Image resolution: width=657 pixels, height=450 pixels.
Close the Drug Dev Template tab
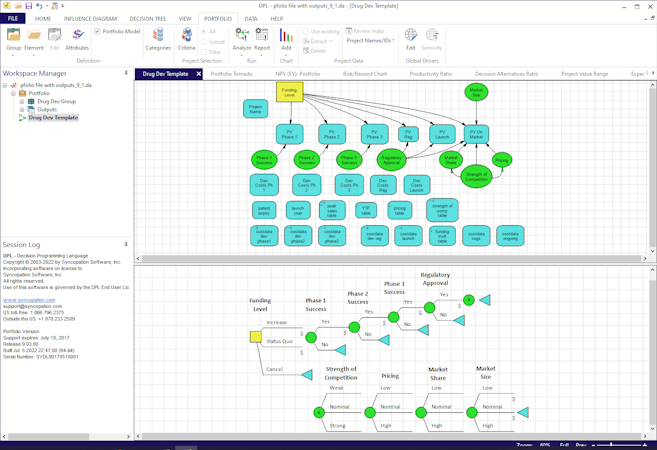tap(199, 74)
